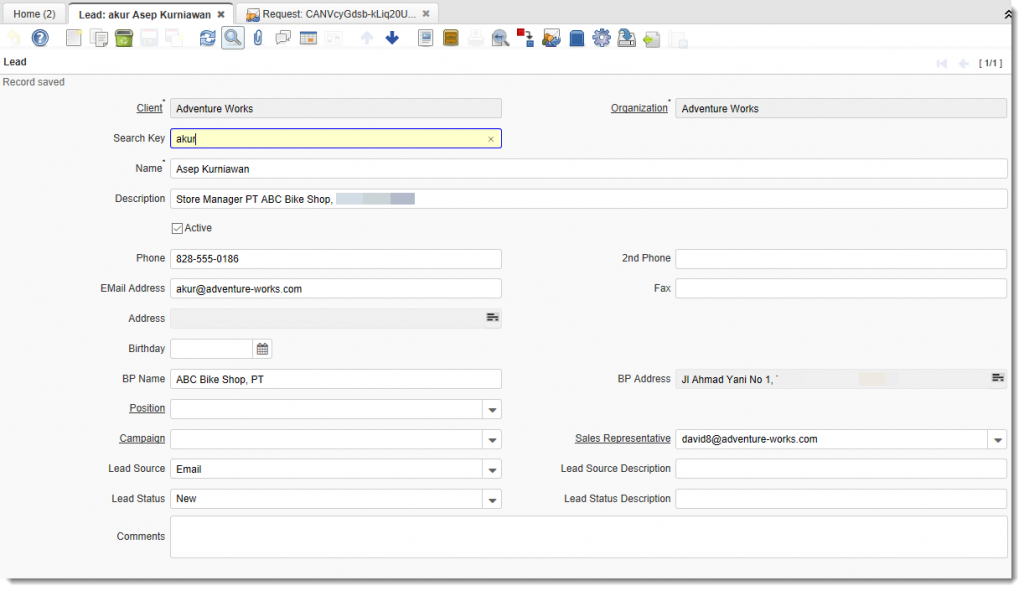This screenshot has height=591, width=1024.
Task: Open the Chat speech bubble icon
Action: tap(283, 39)
